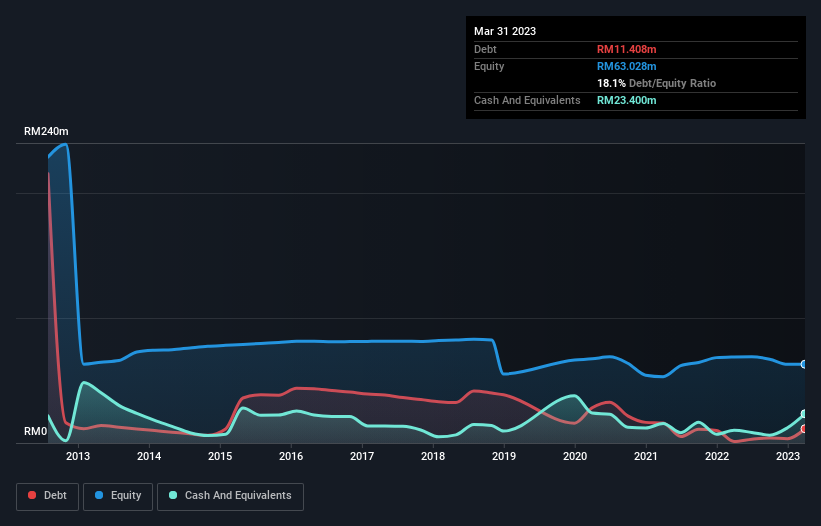This screenshot has height=526, width=821.
Task: Click the blue Equity legend dot
Action: (x=99, y=495)
